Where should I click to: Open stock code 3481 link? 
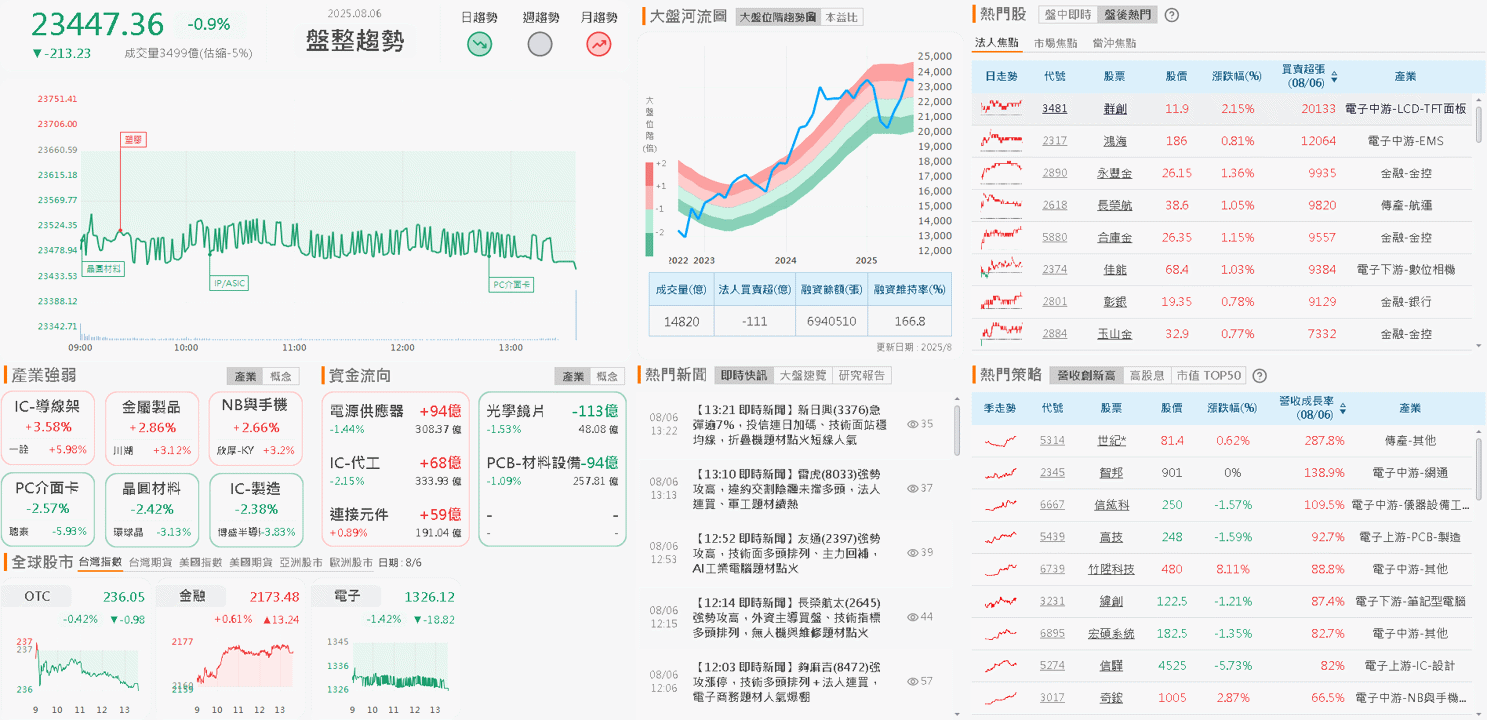pyautogui.click(x=1054, y=108)
